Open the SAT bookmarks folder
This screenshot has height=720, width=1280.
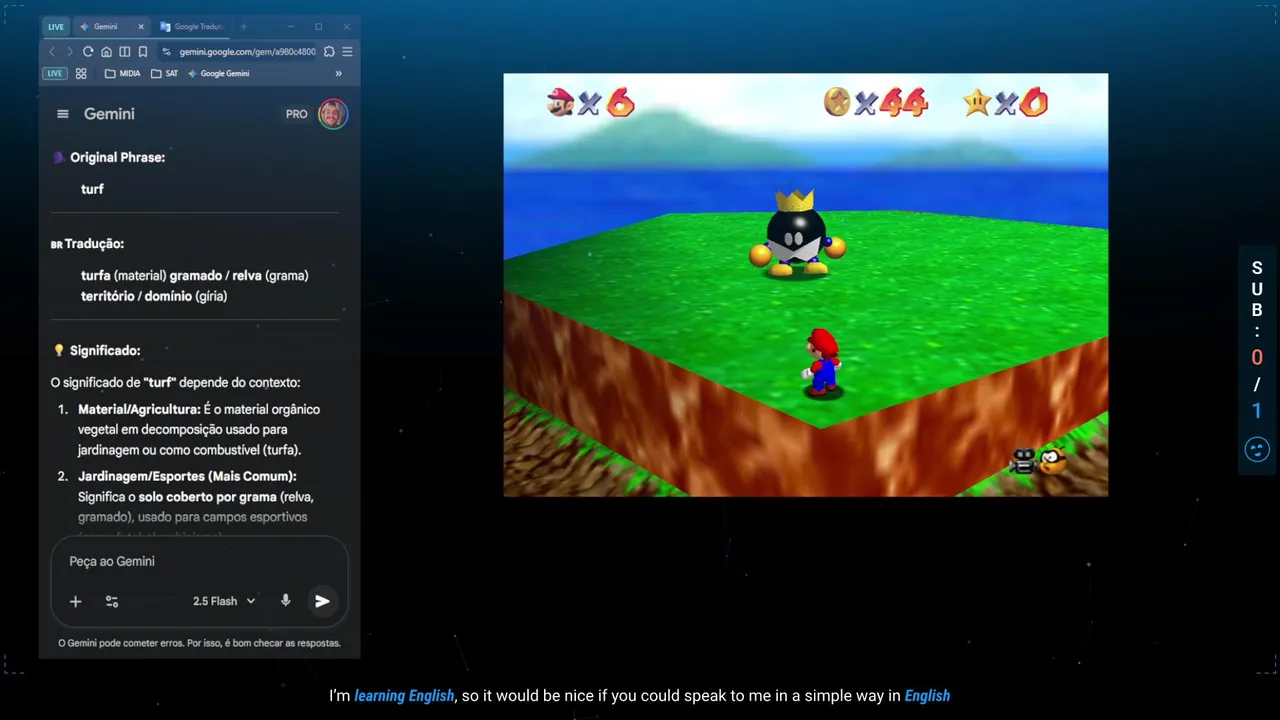(x=164, y=73)
